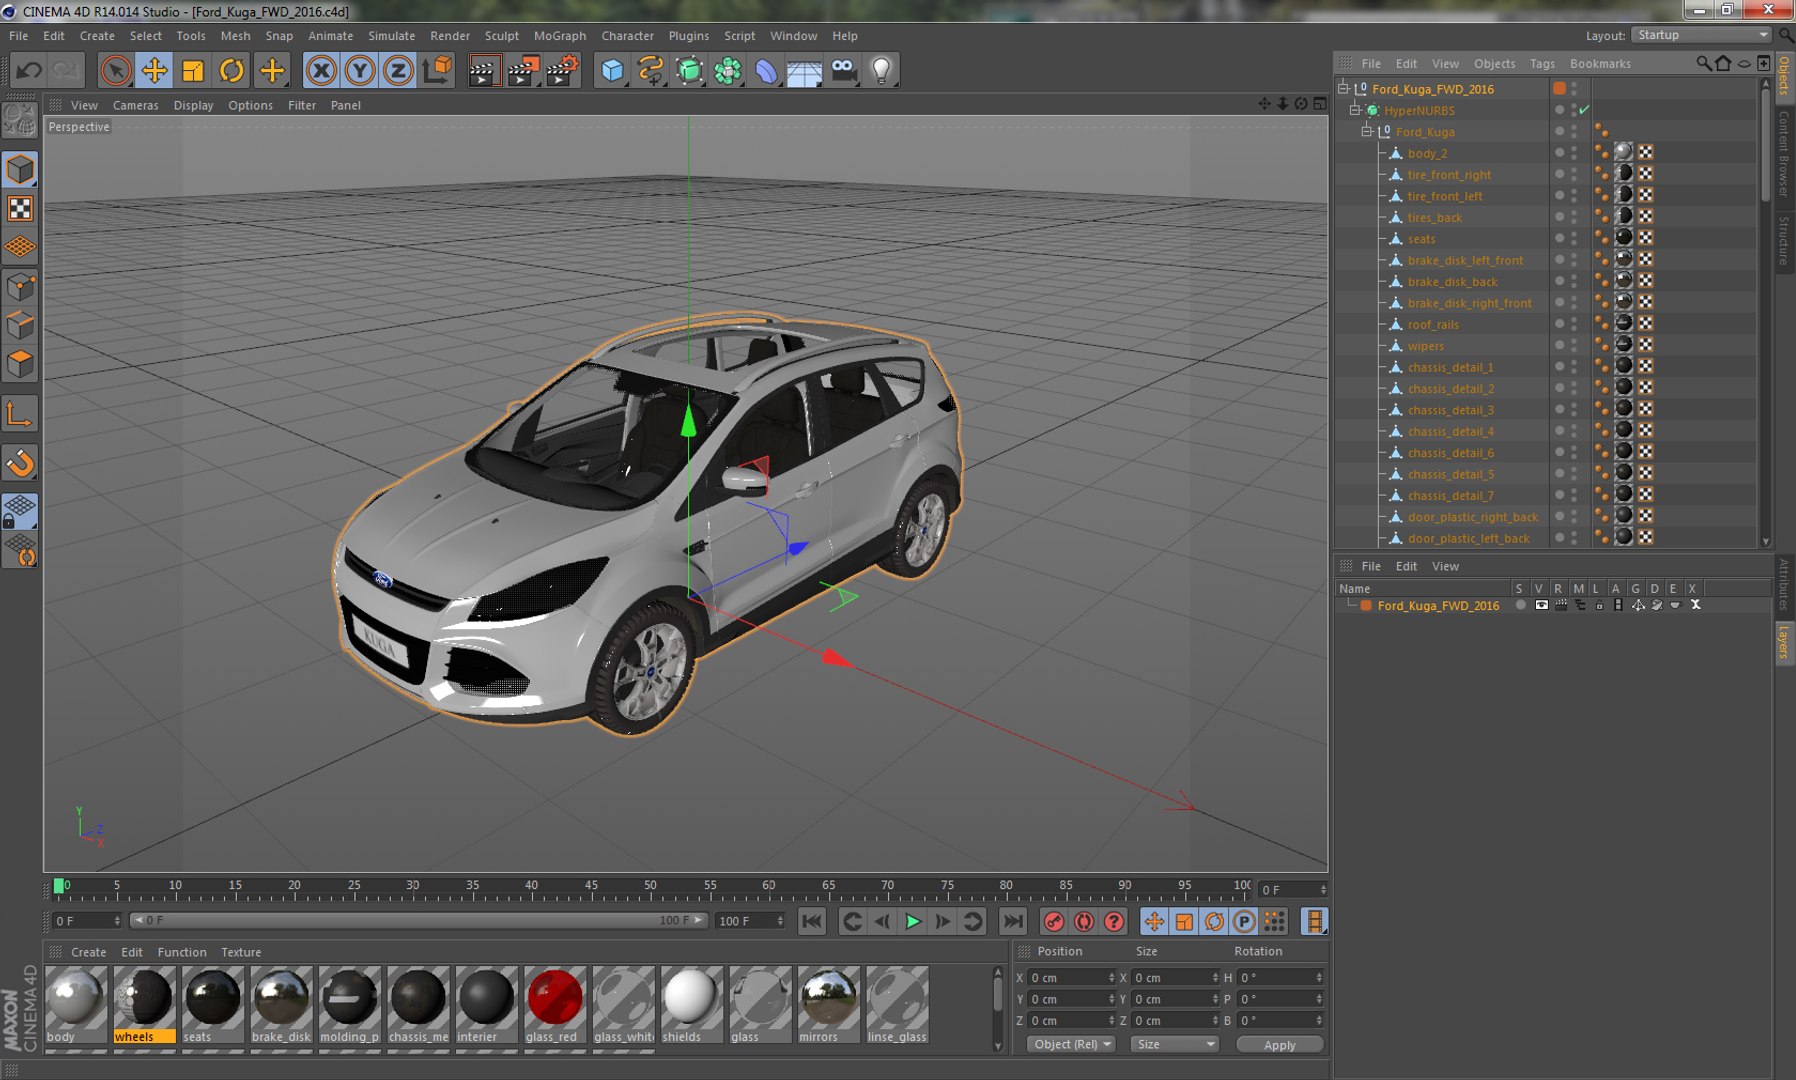The height and width of the screenshot is (1080, 1796).
Task: Click the X Position input field
Action: [1071, 978]
